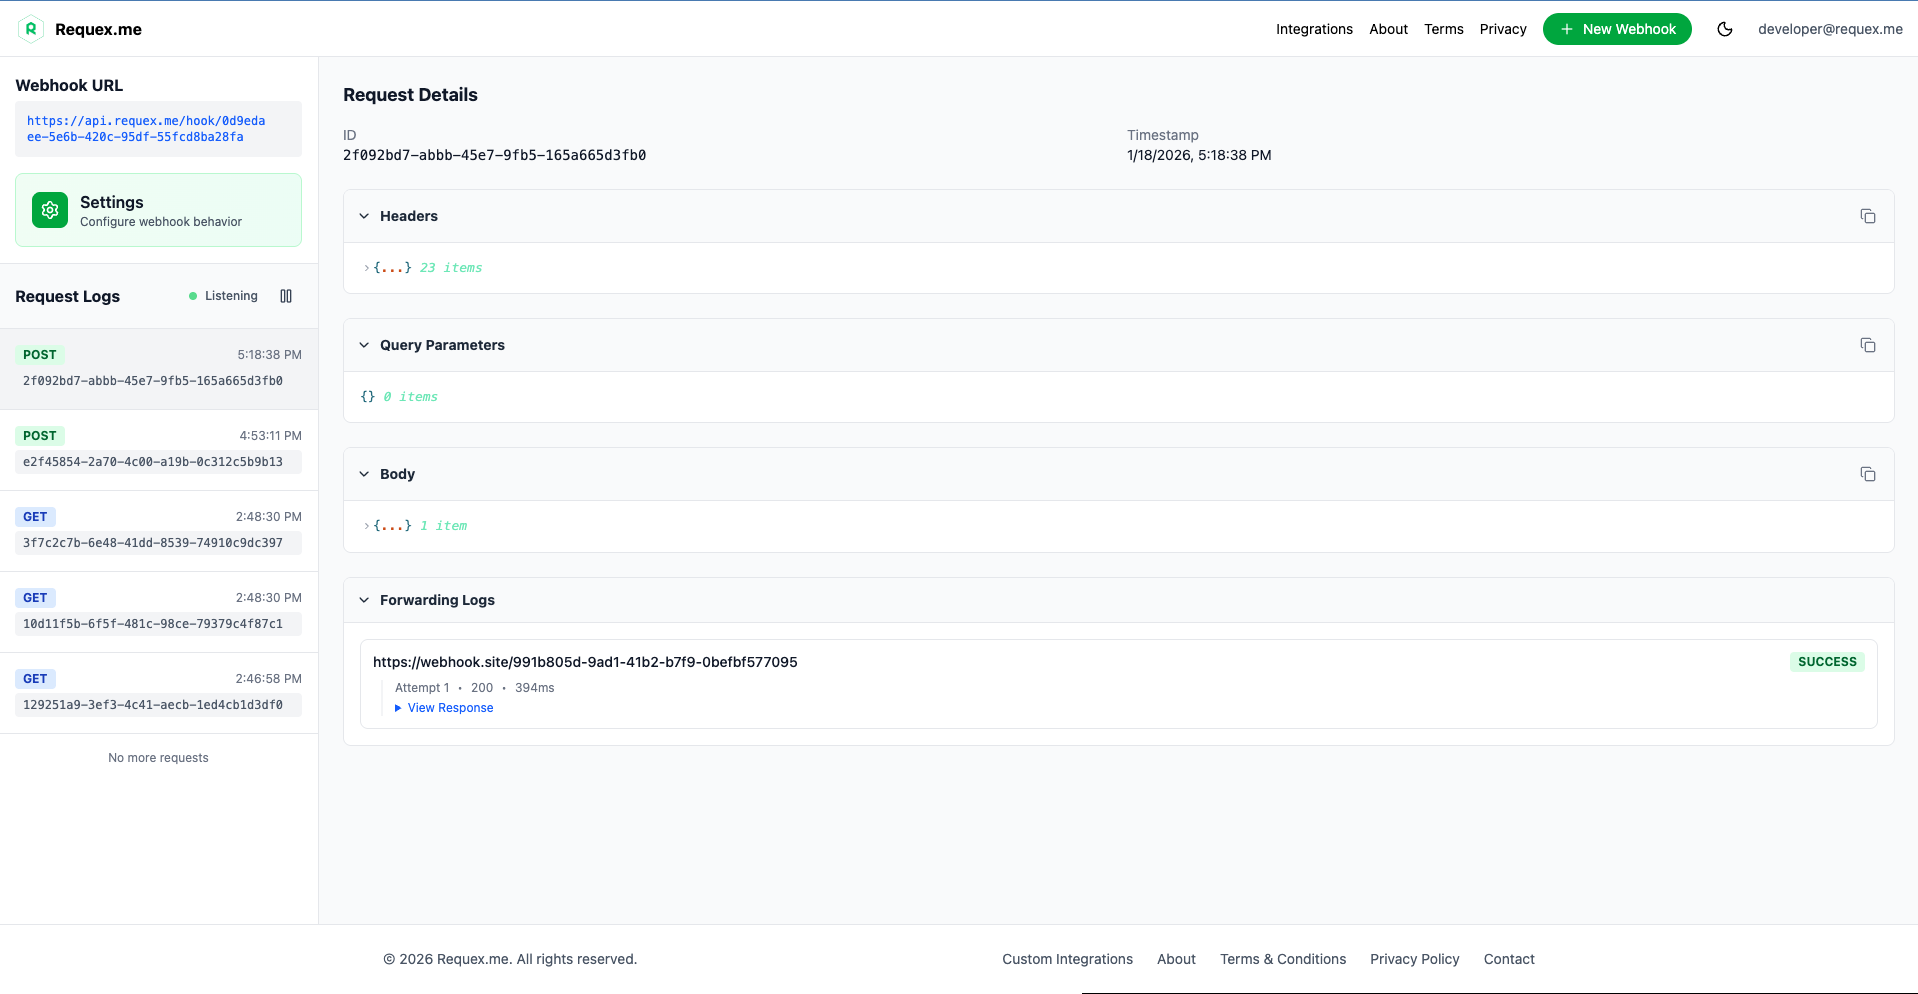Select POST request from 4:53:11 PM

click(159, 449)
